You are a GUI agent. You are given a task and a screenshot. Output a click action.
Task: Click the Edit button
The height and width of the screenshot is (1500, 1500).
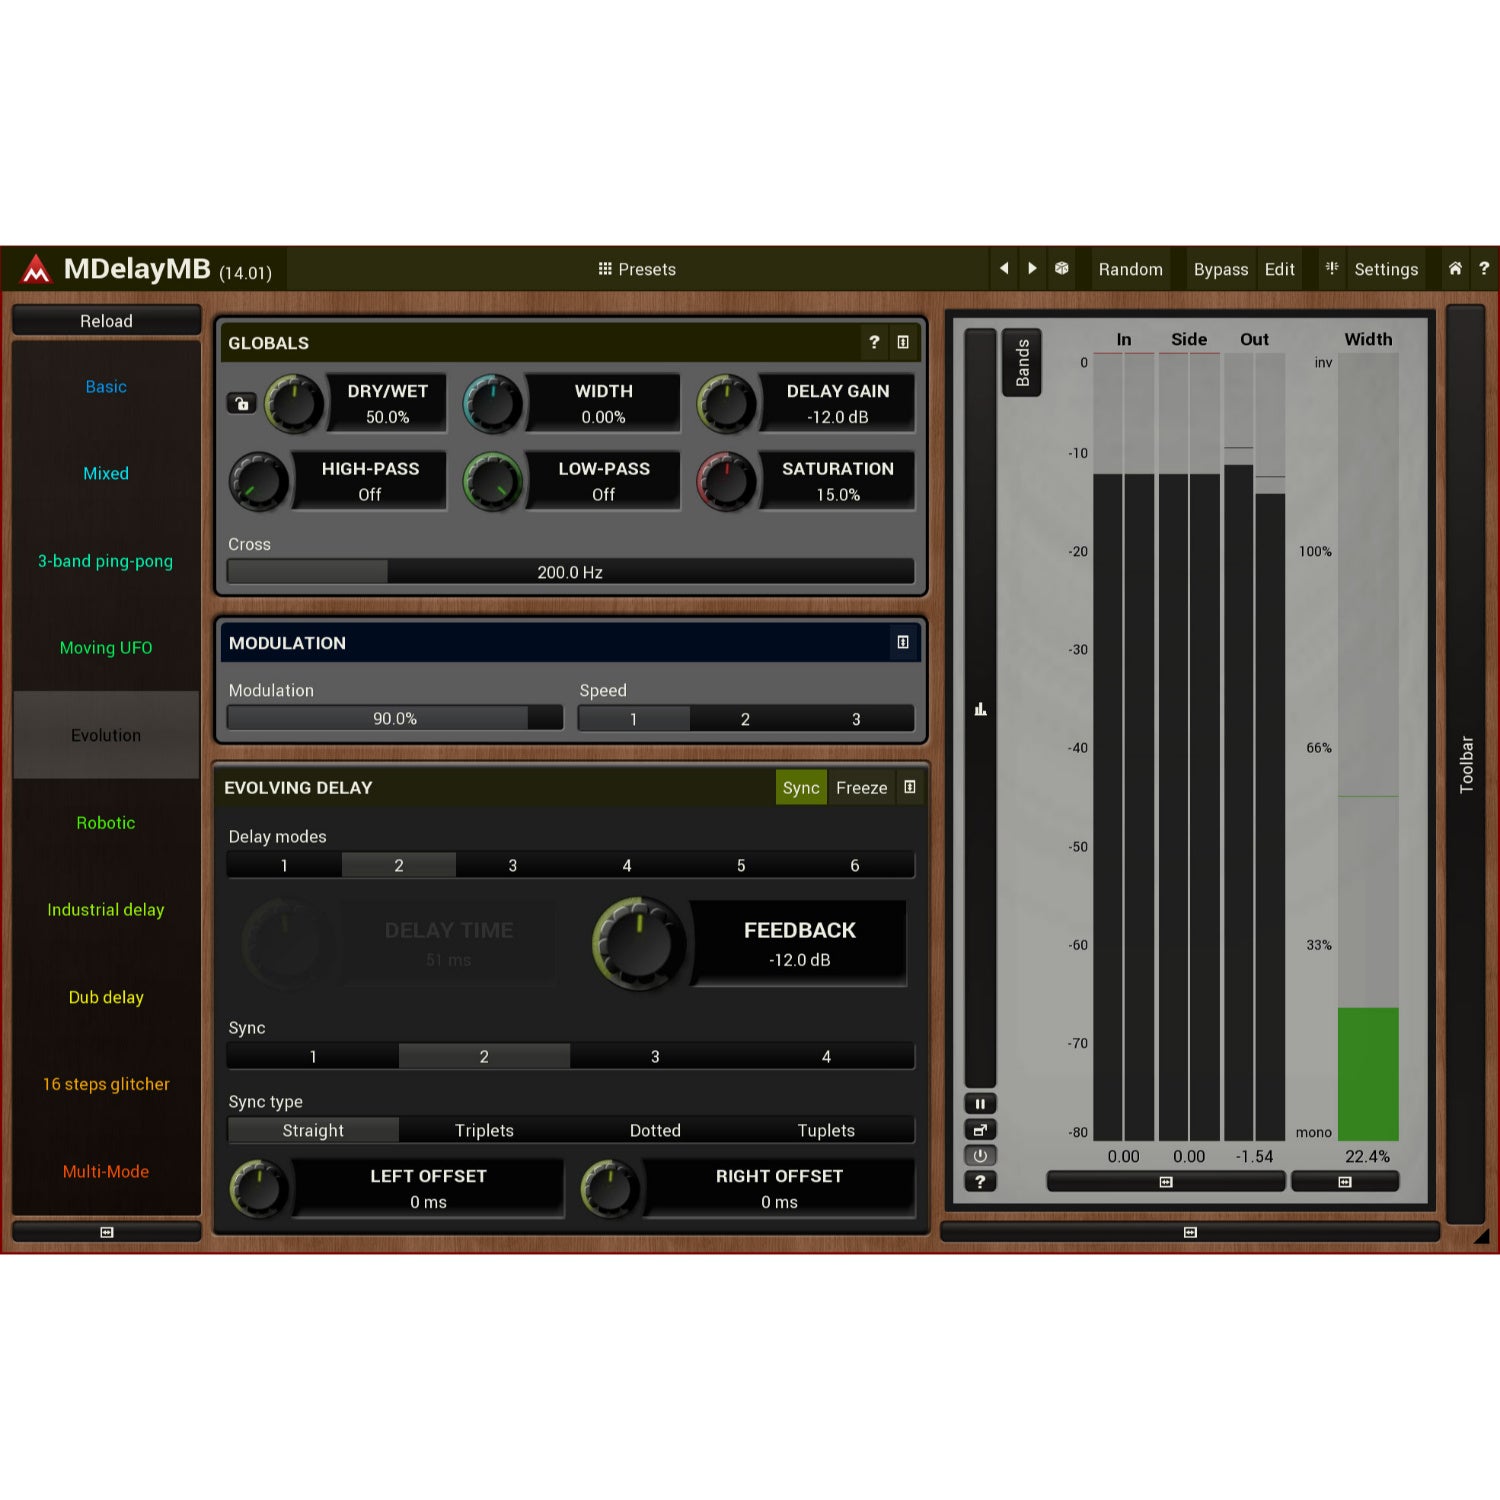point(1279,269)
